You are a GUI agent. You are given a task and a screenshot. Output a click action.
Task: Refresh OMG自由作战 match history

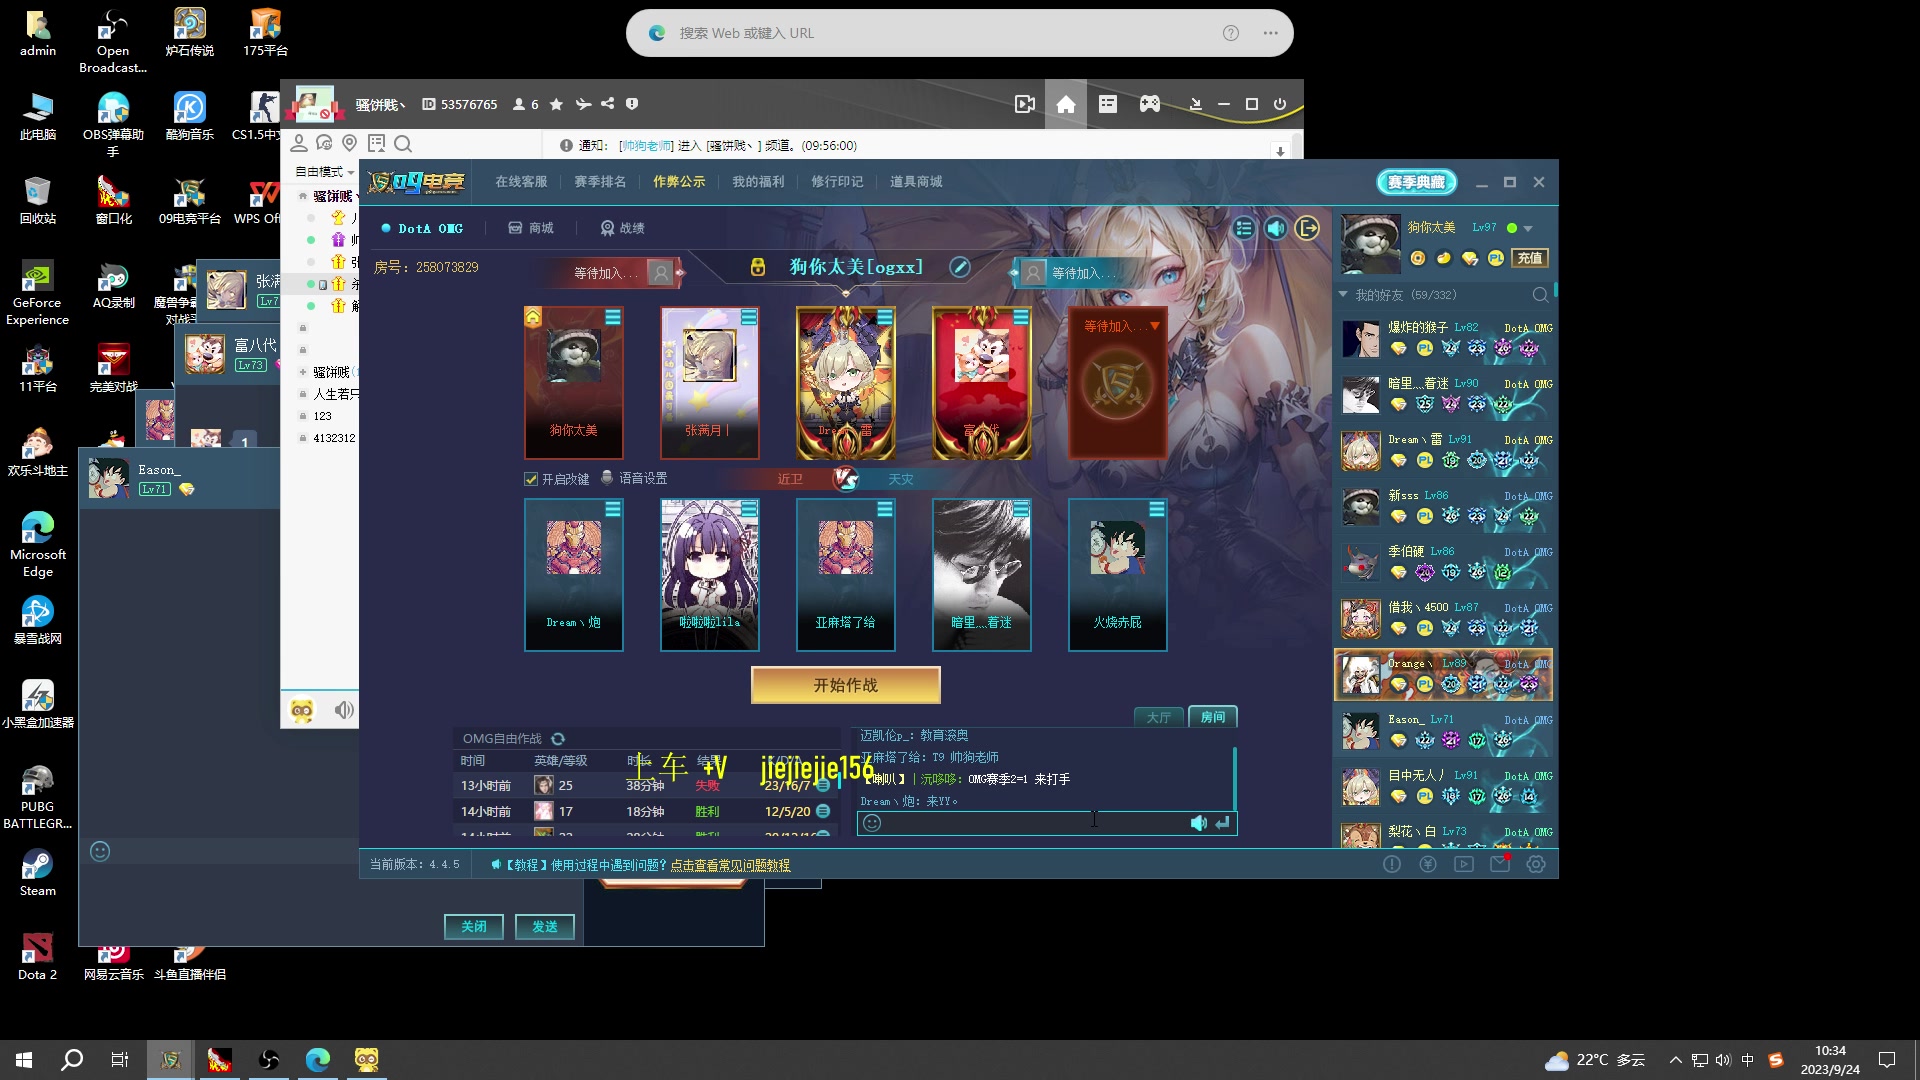pyautogui.click(x=558, y=739)
